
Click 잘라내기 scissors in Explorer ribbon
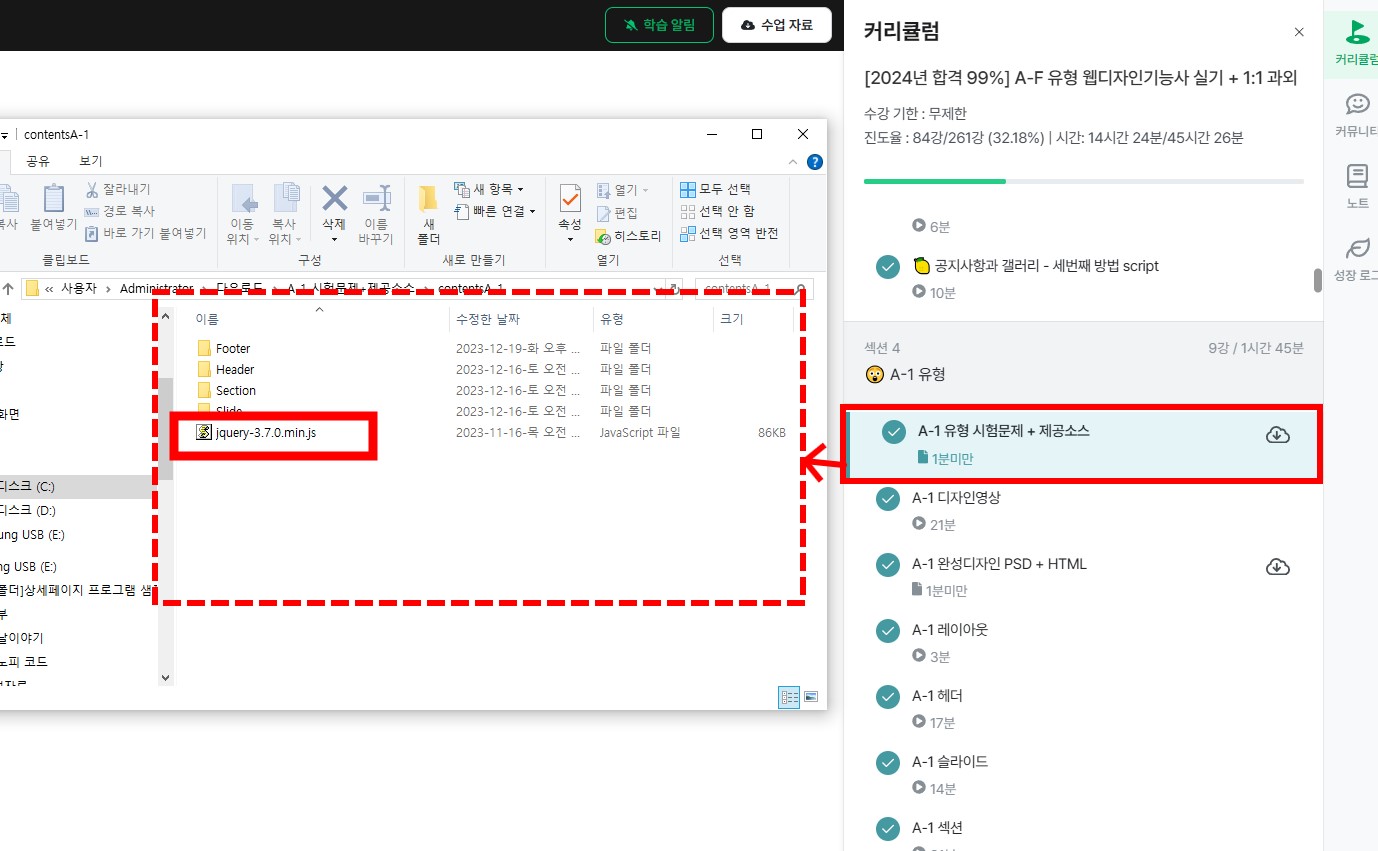(117, 189)
